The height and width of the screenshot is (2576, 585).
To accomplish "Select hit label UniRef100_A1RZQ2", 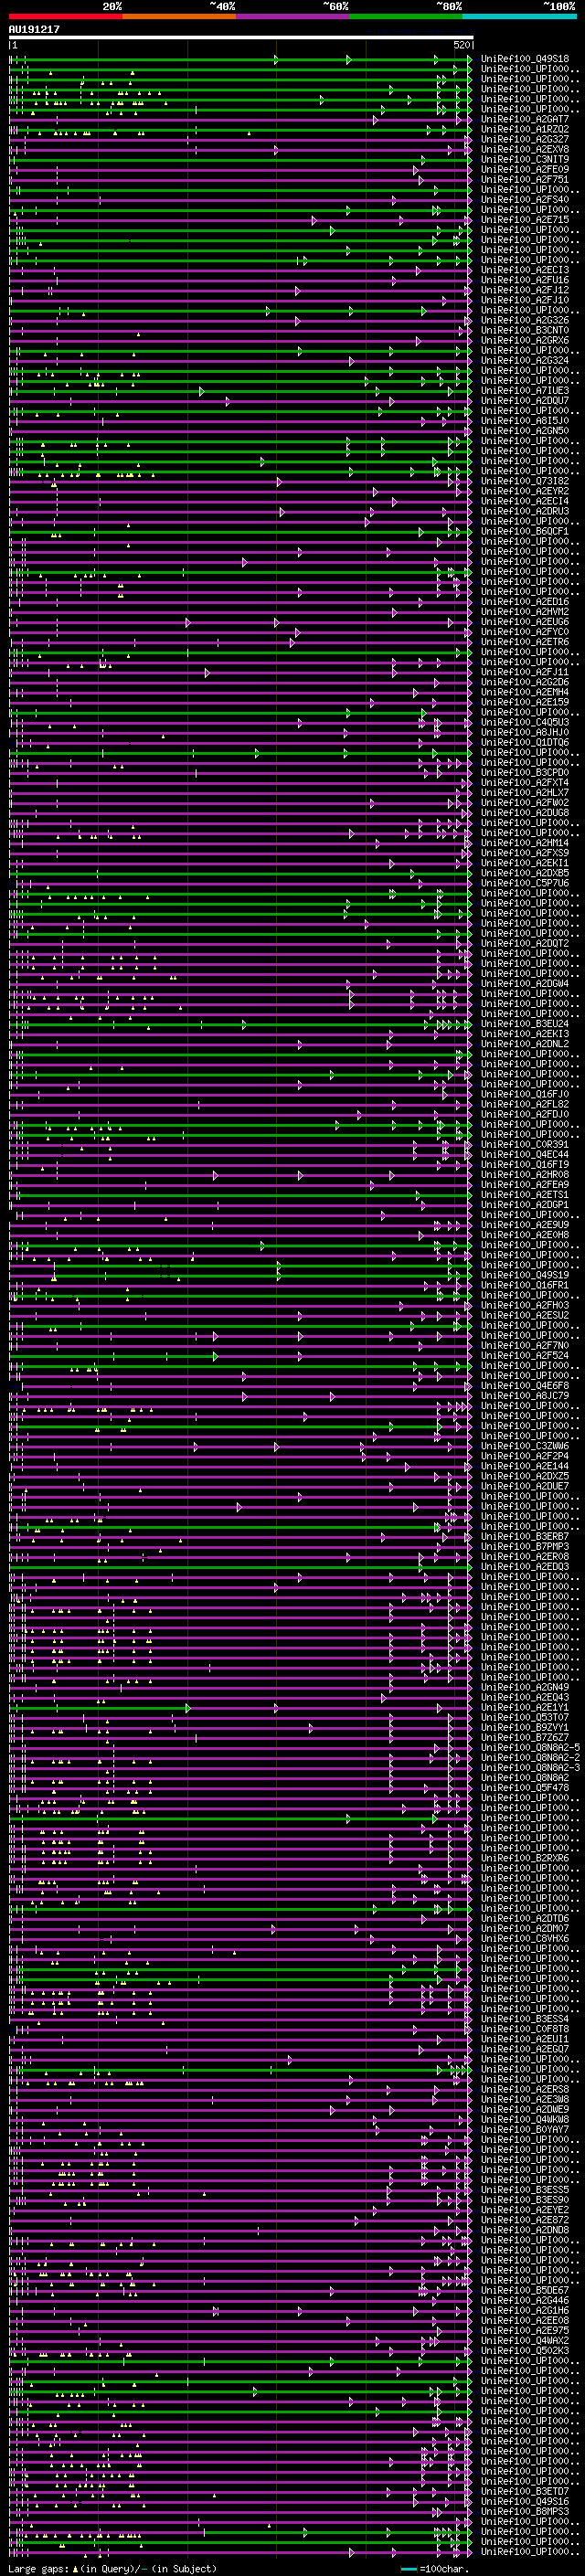I will coord(525,129).
